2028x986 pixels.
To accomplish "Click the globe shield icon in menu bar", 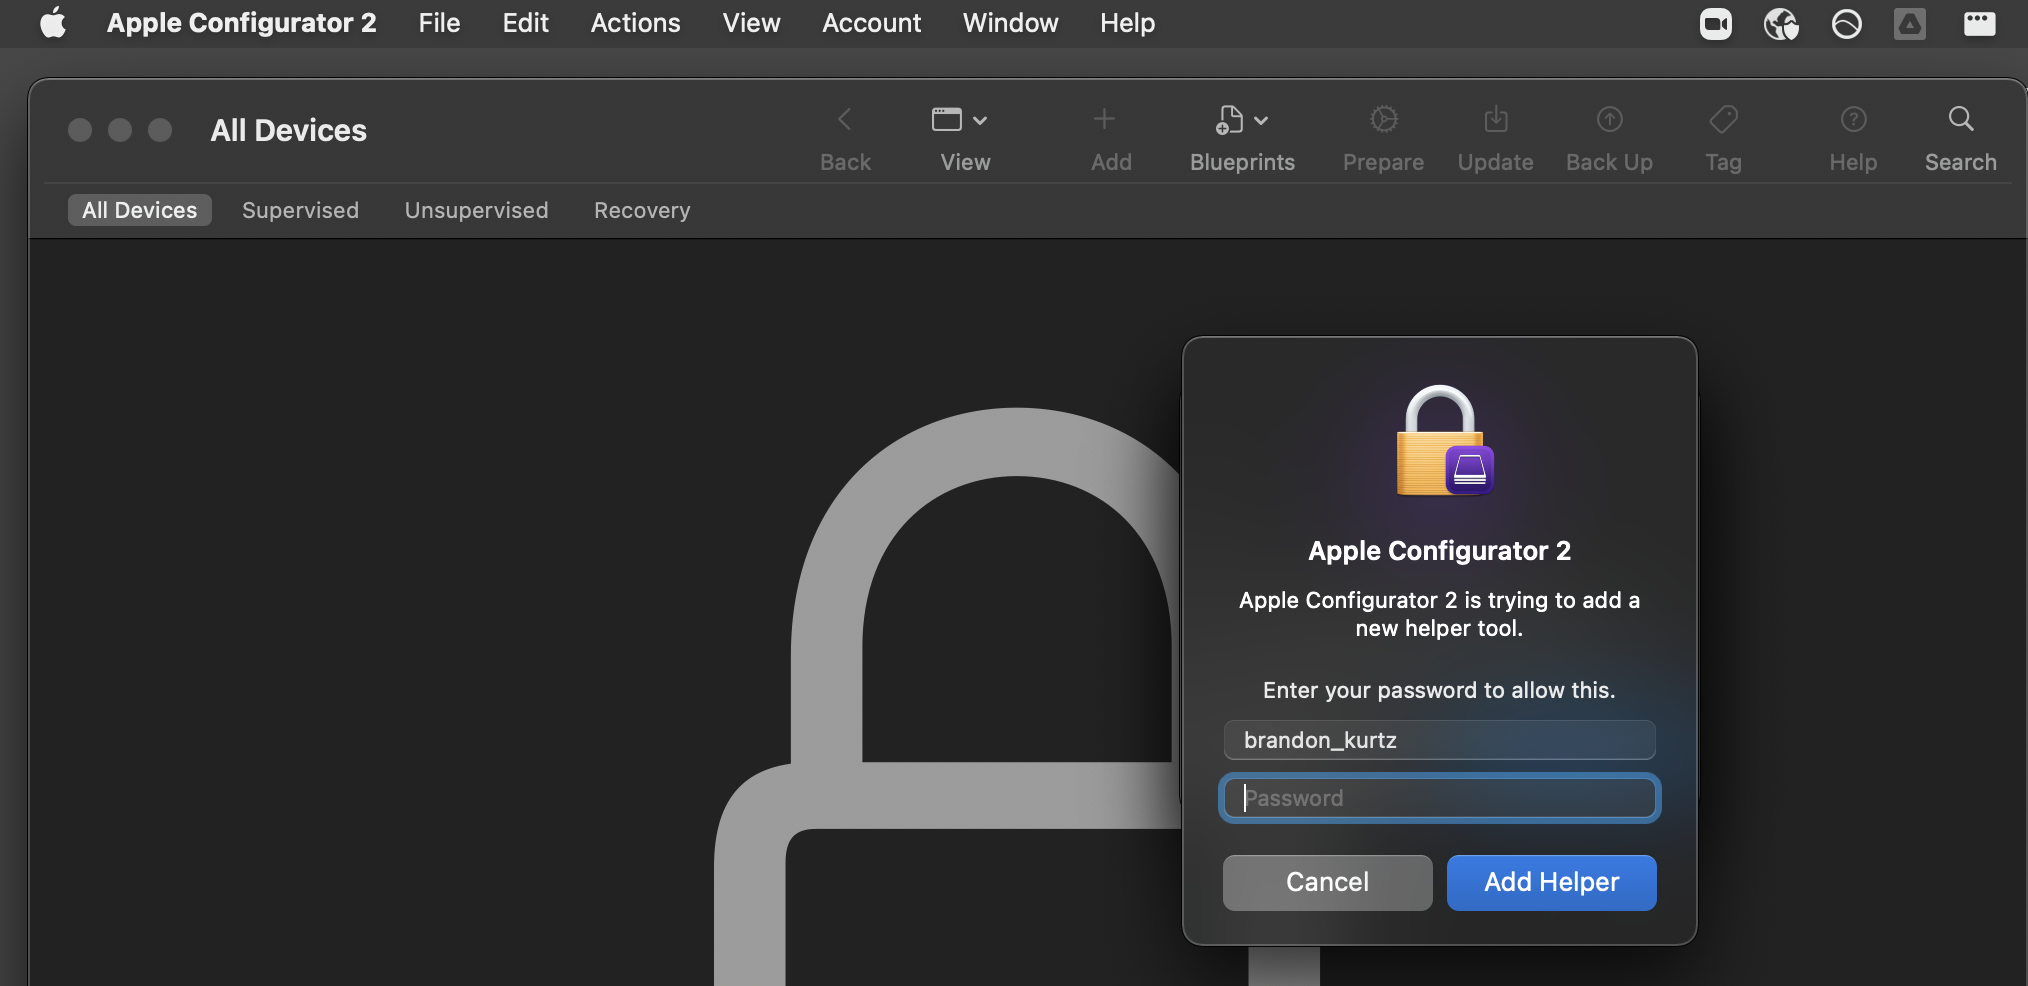I will (x=1781, y=23).
